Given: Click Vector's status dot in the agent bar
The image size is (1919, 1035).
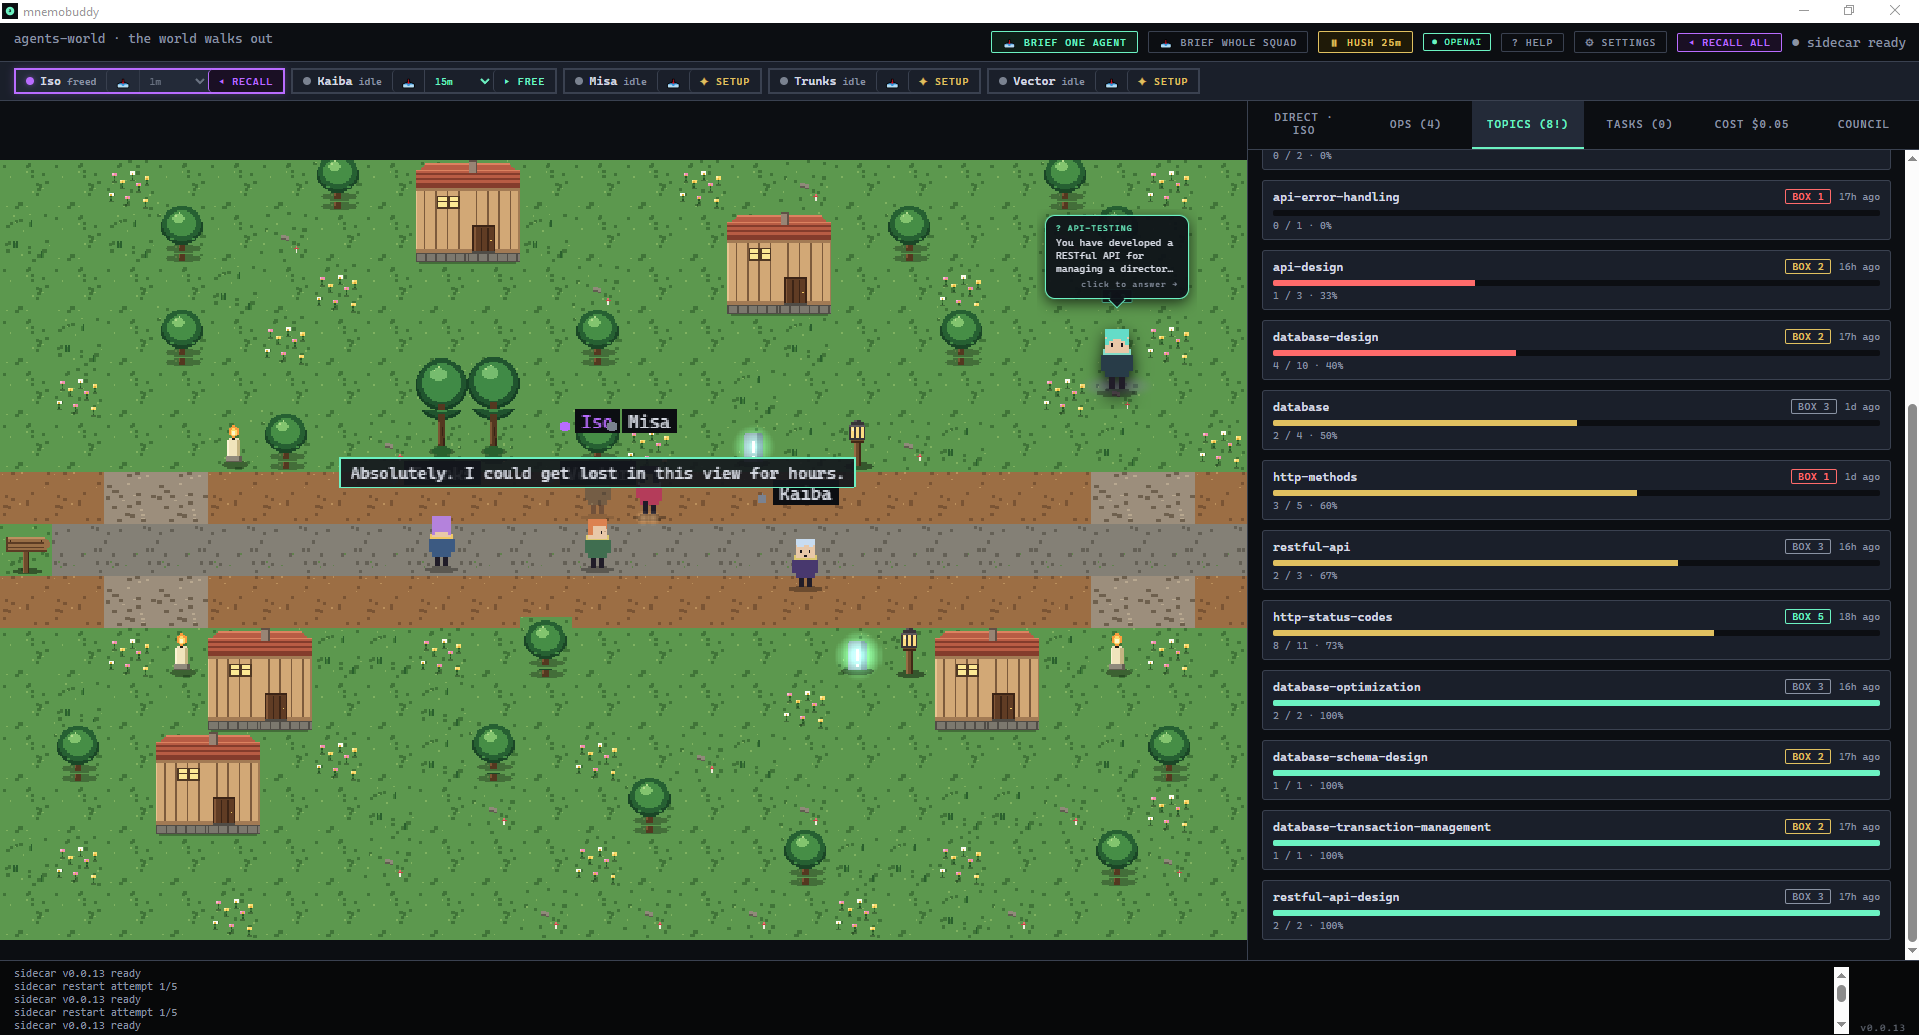Looking at the screenshot, I should coord(1003,82).
